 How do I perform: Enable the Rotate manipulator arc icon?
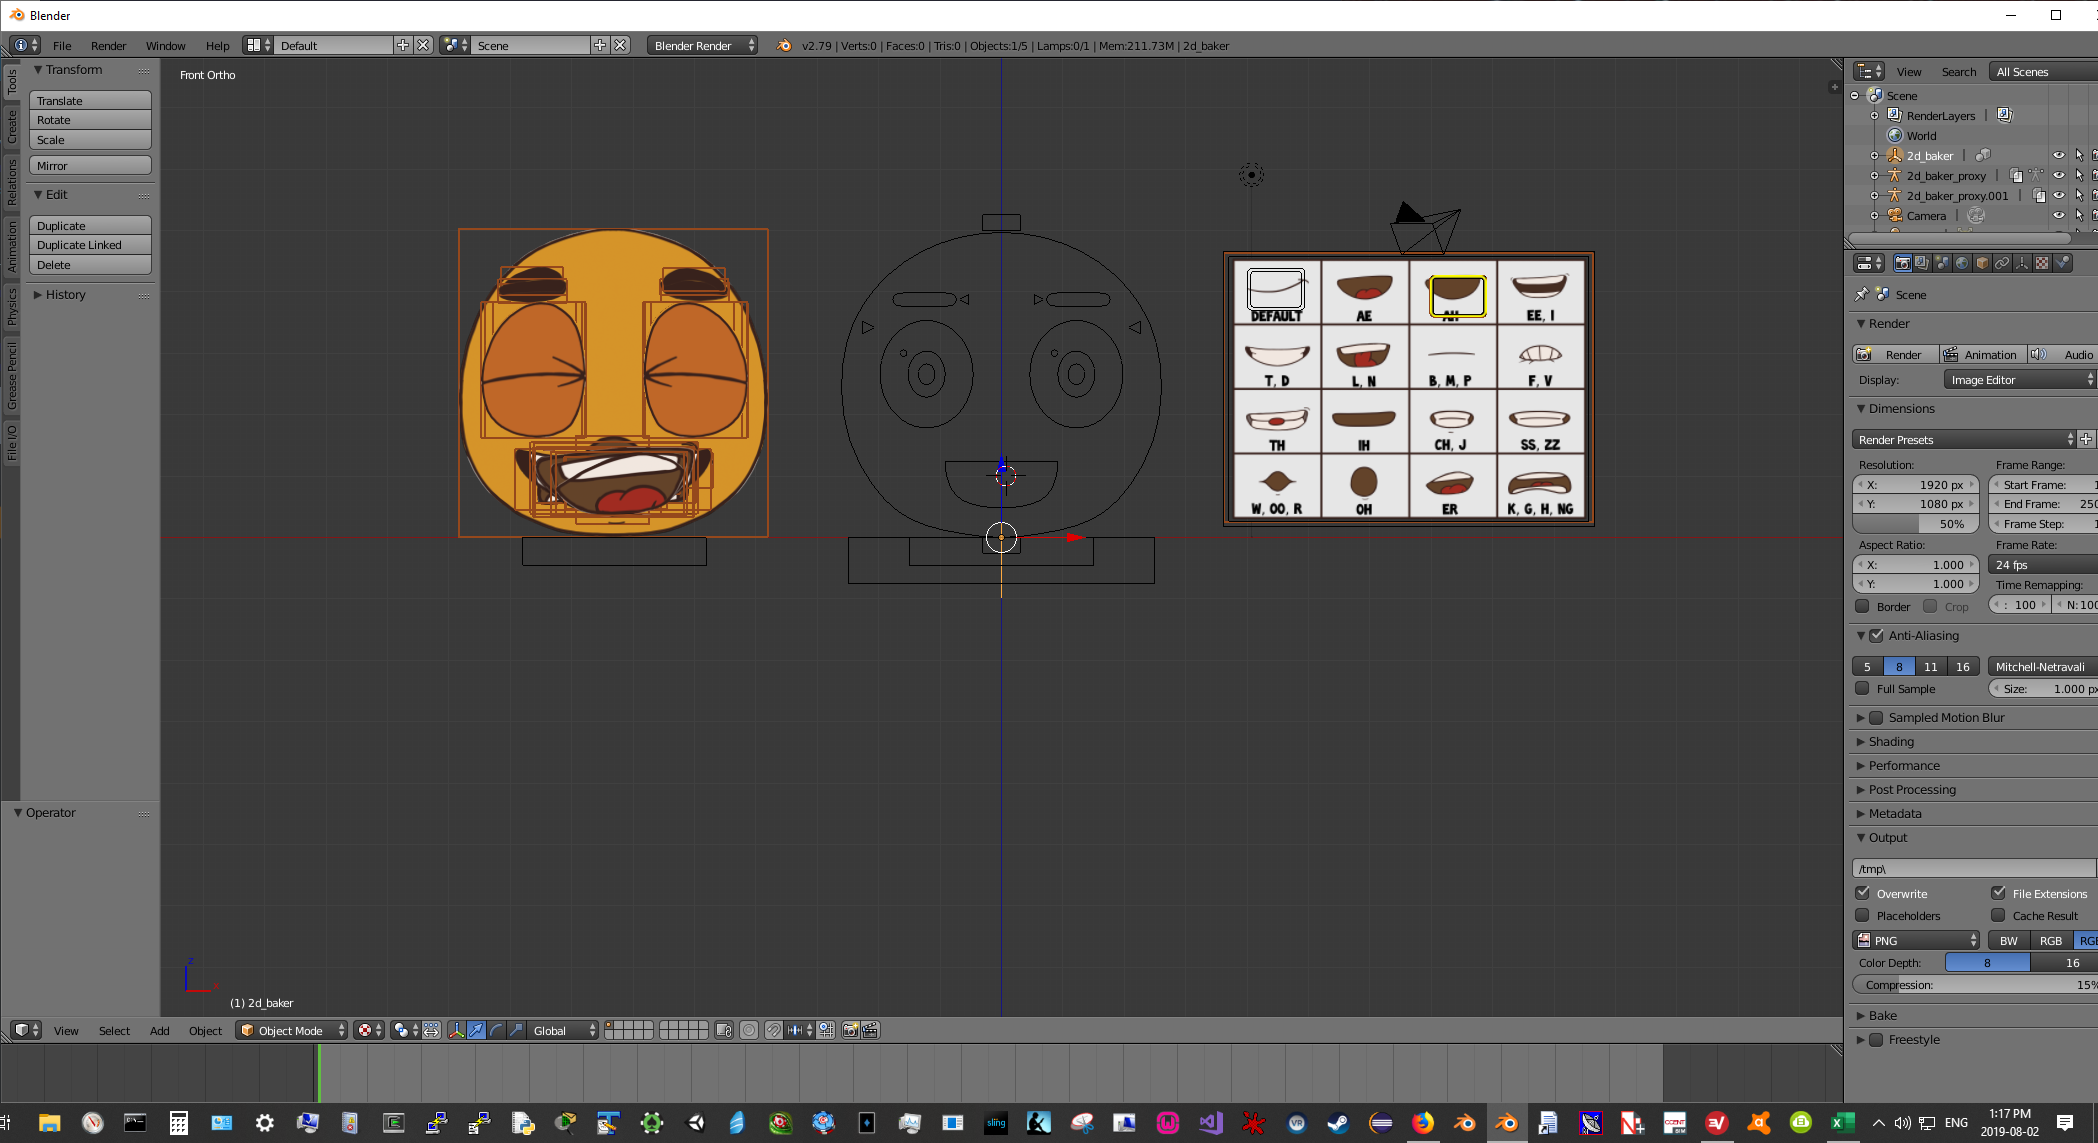pos(497,1030)
